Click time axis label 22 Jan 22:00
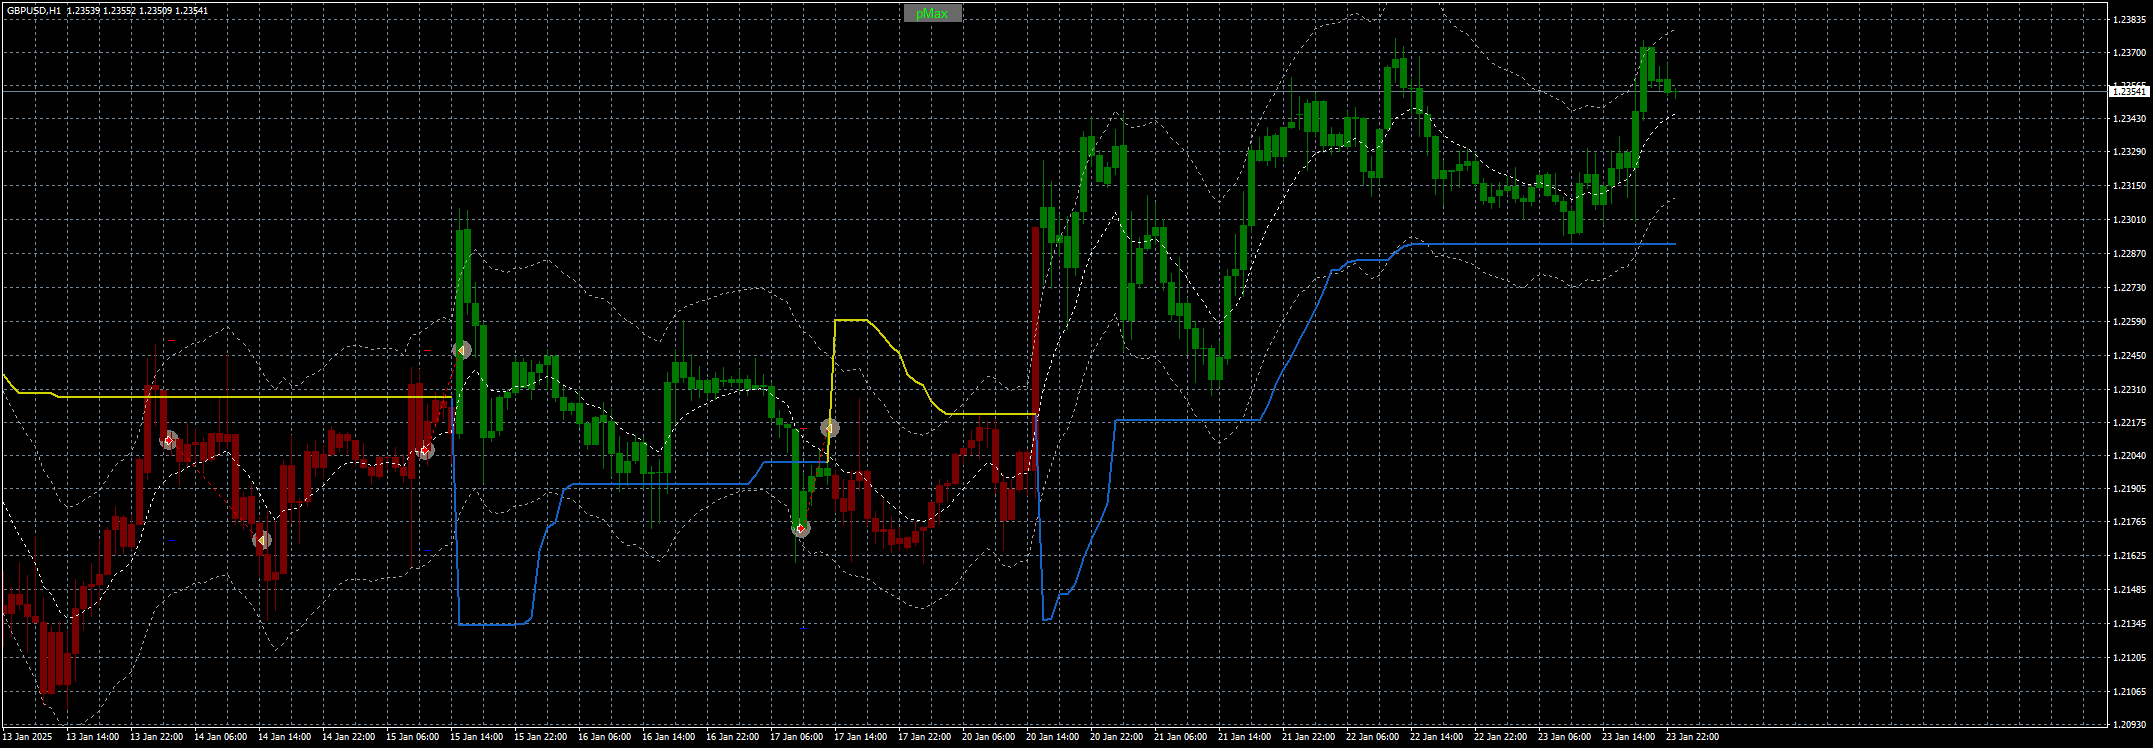 click(1500, 737)
